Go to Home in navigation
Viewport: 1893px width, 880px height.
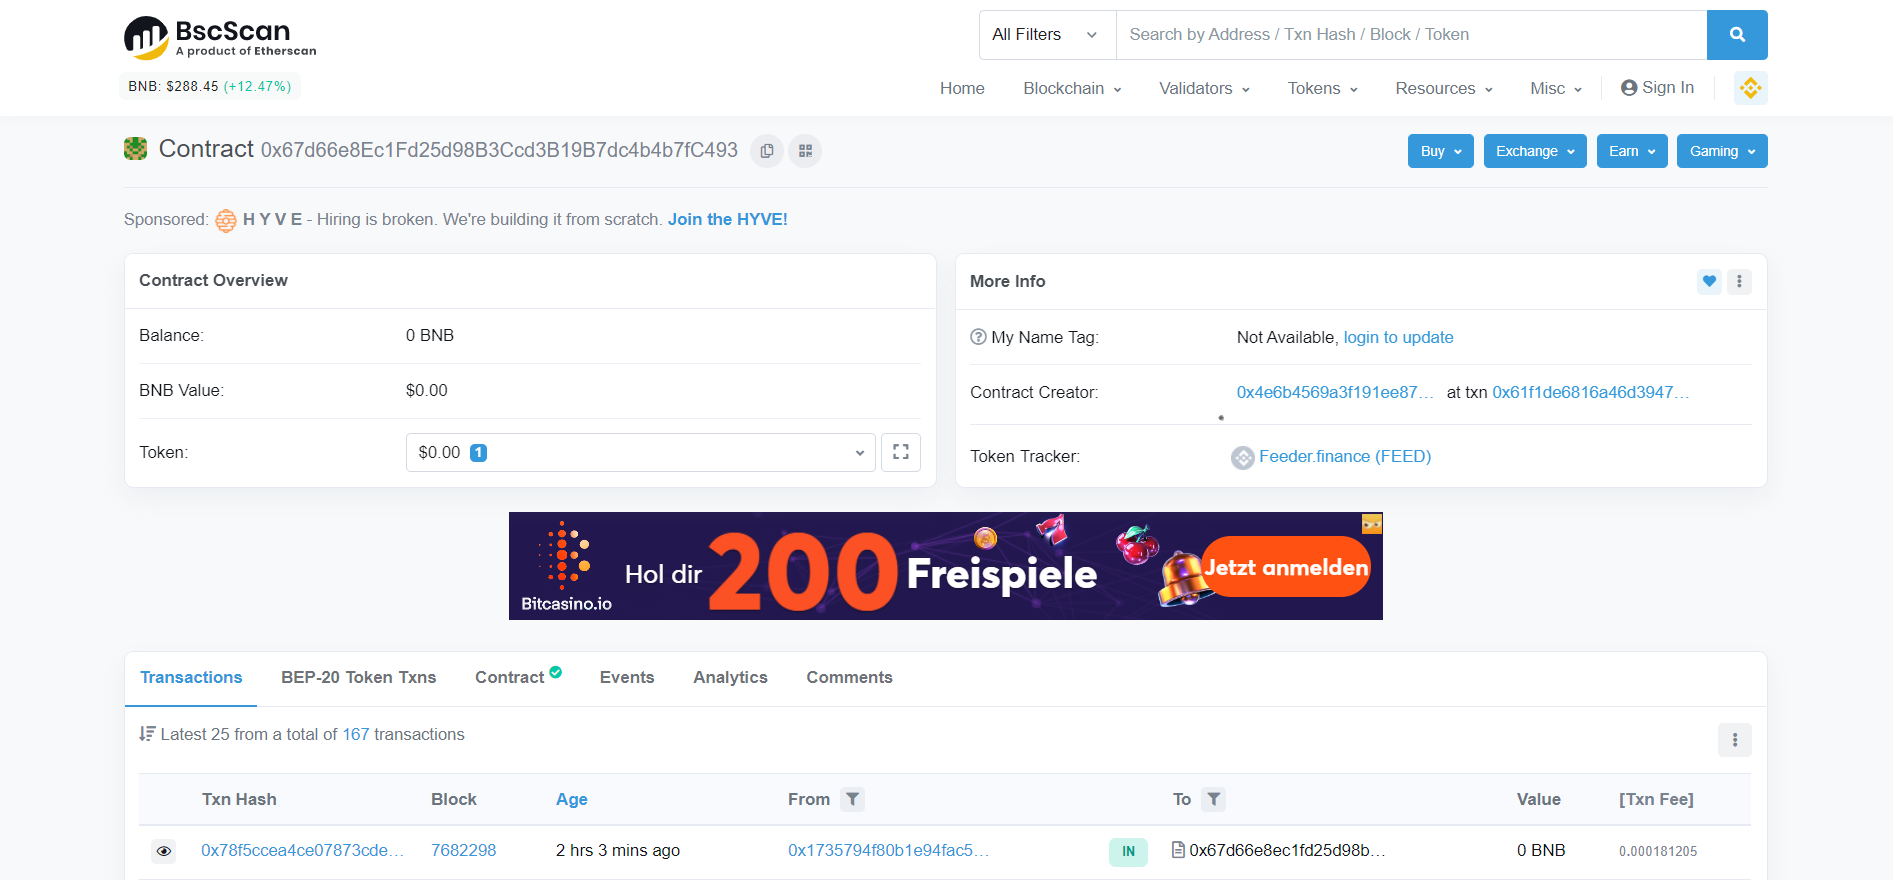coord(962,88)
